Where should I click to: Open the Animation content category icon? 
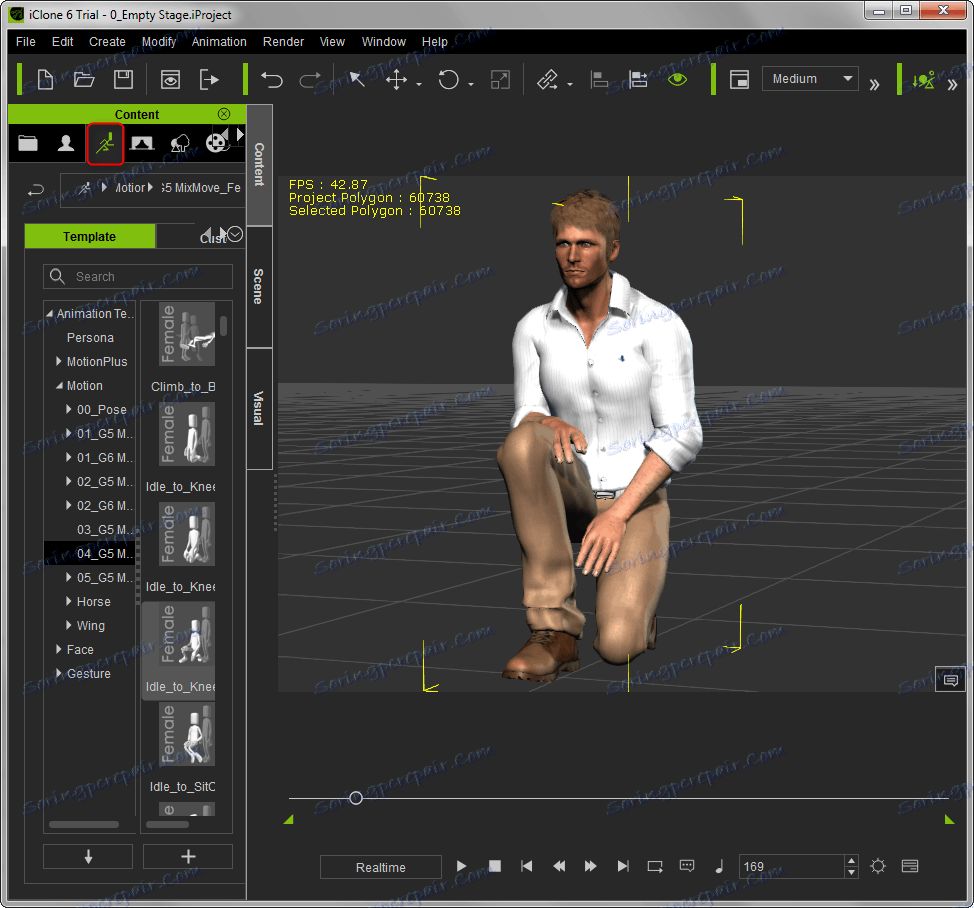click(104, 143)
